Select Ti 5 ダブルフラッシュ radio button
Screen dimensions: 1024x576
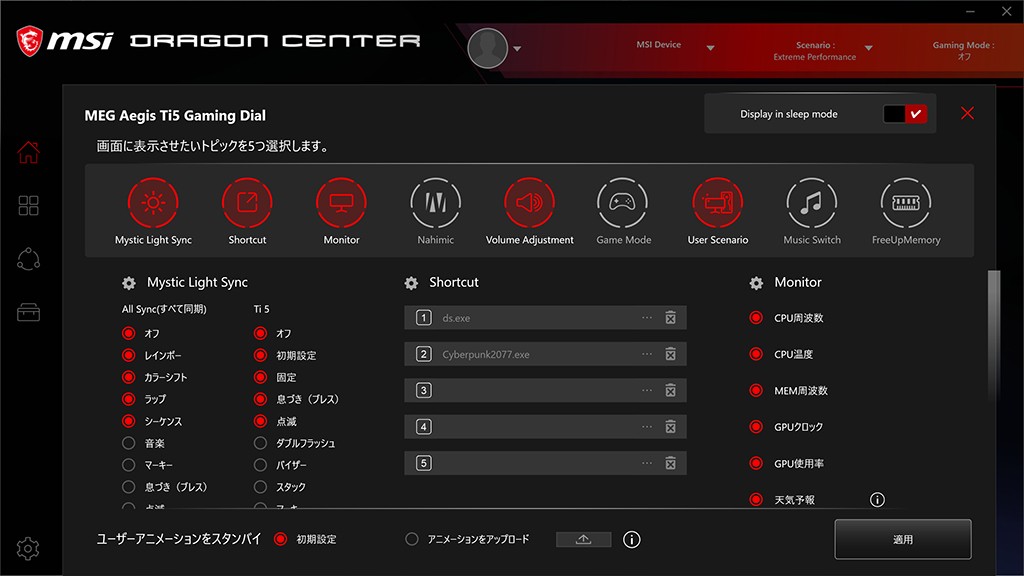pyautogui.click(x=261, y=443)
